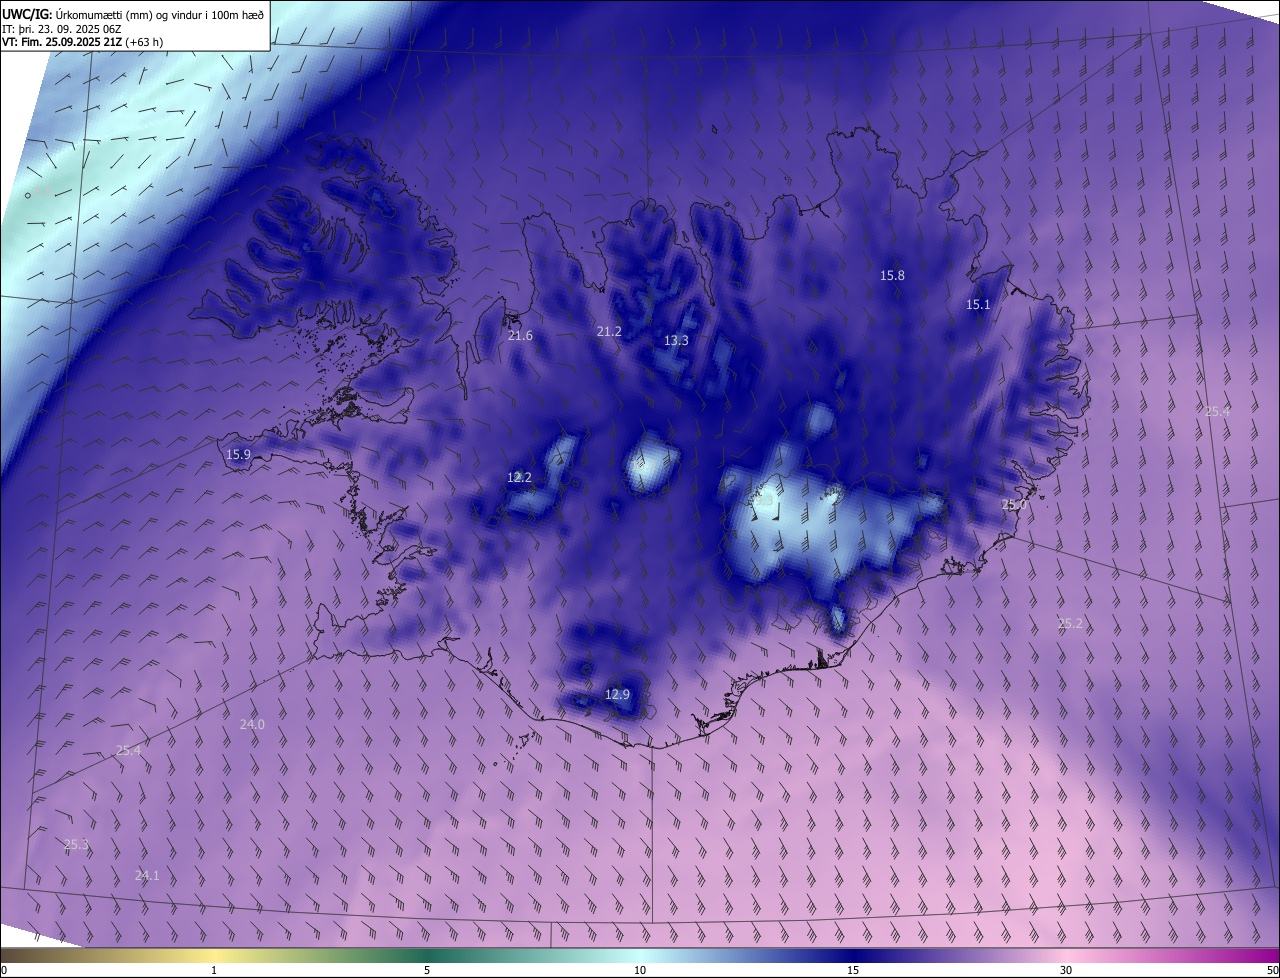Image resolution: width=1280 pixels, height=978 pixels.
Task: Click the initial time line "IT: þri. 23. 09. 2025 06Z"
Action: (x=61, y=28)
